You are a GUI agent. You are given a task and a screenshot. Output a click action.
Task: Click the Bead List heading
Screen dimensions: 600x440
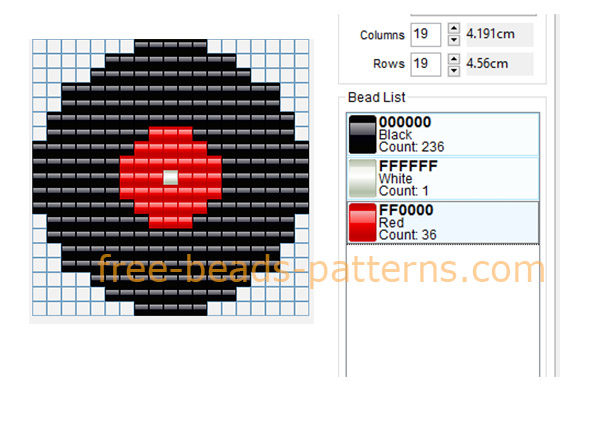pos(377,97)
